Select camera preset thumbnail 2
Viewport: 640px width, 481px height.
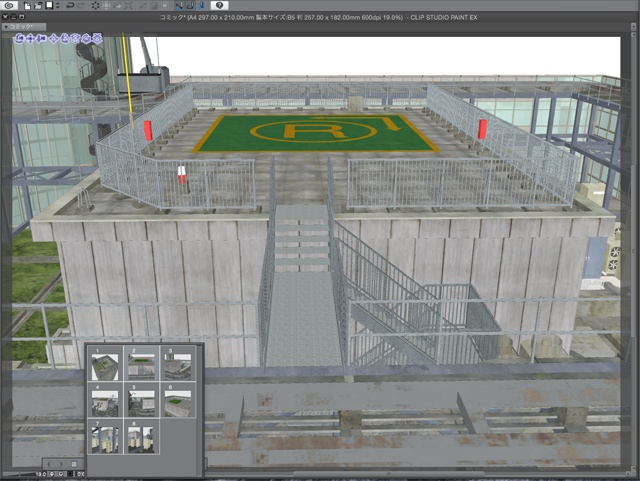(141, 364)
